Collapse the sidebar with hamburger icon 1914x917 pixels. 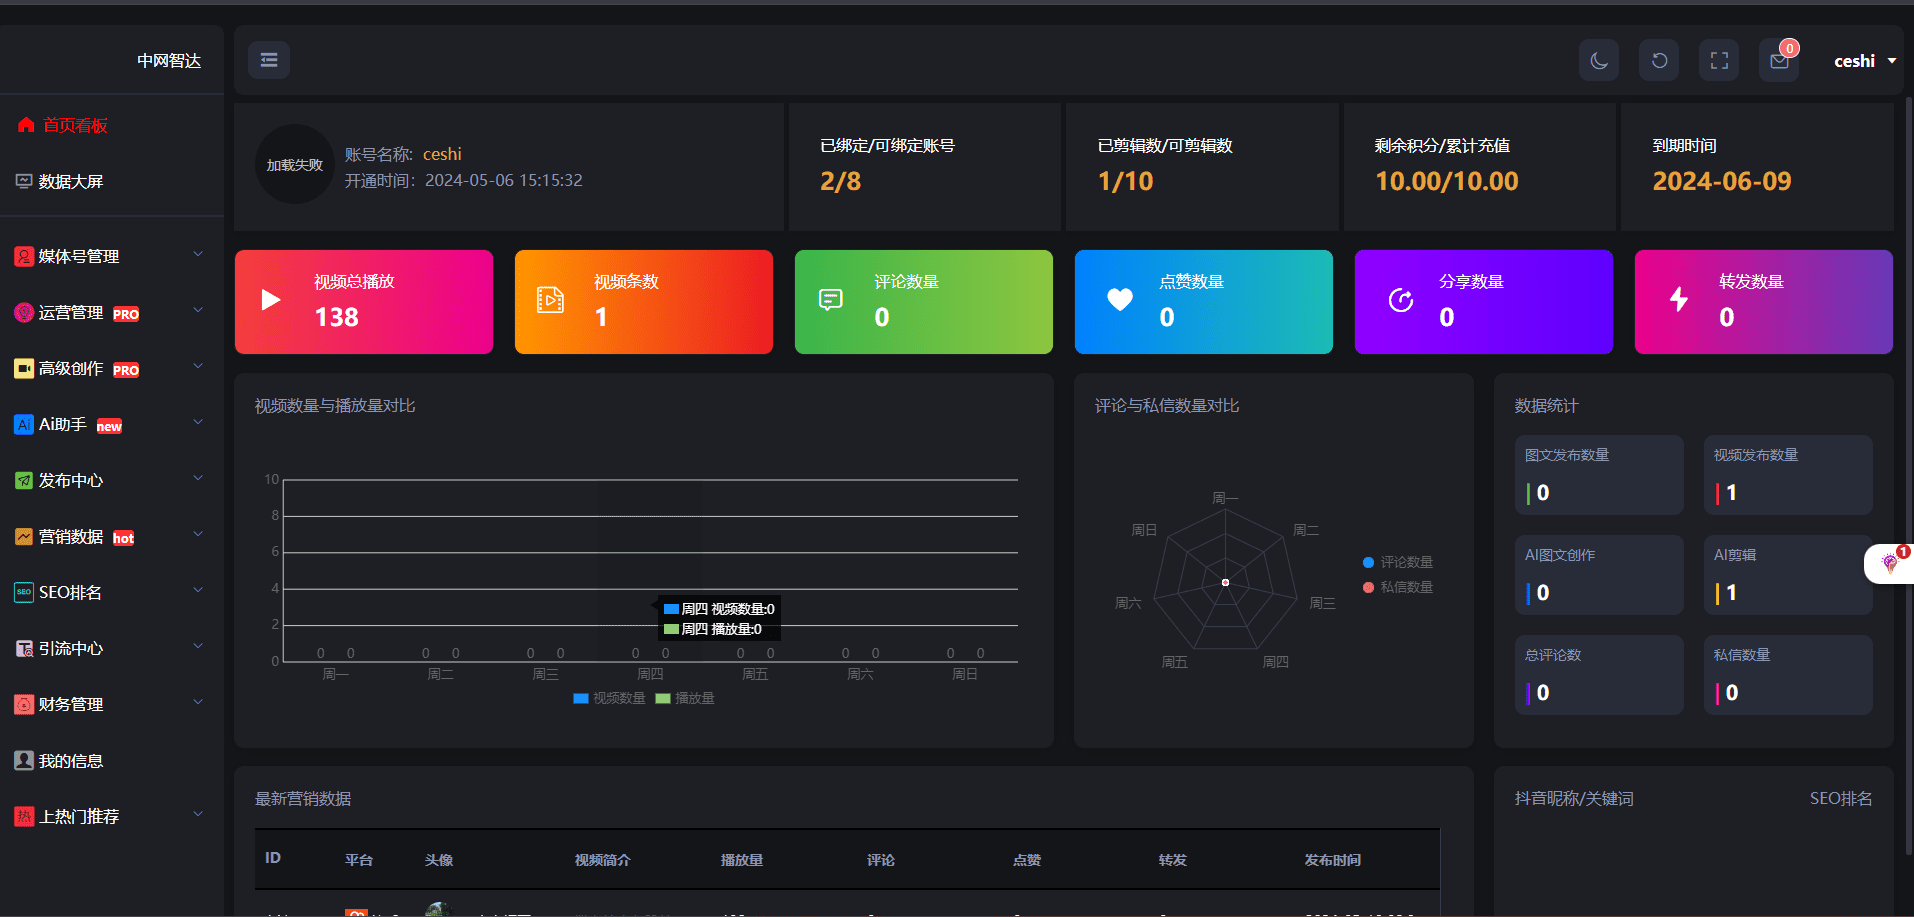point(269,60)
